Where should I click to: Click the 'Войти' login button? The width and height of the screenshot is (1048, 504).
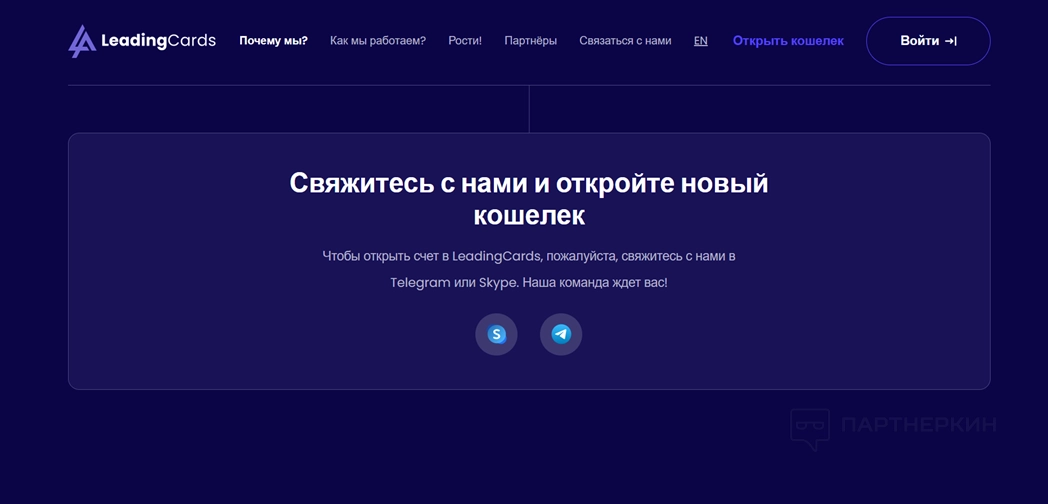pyautogui.click(x=928, y=41)
